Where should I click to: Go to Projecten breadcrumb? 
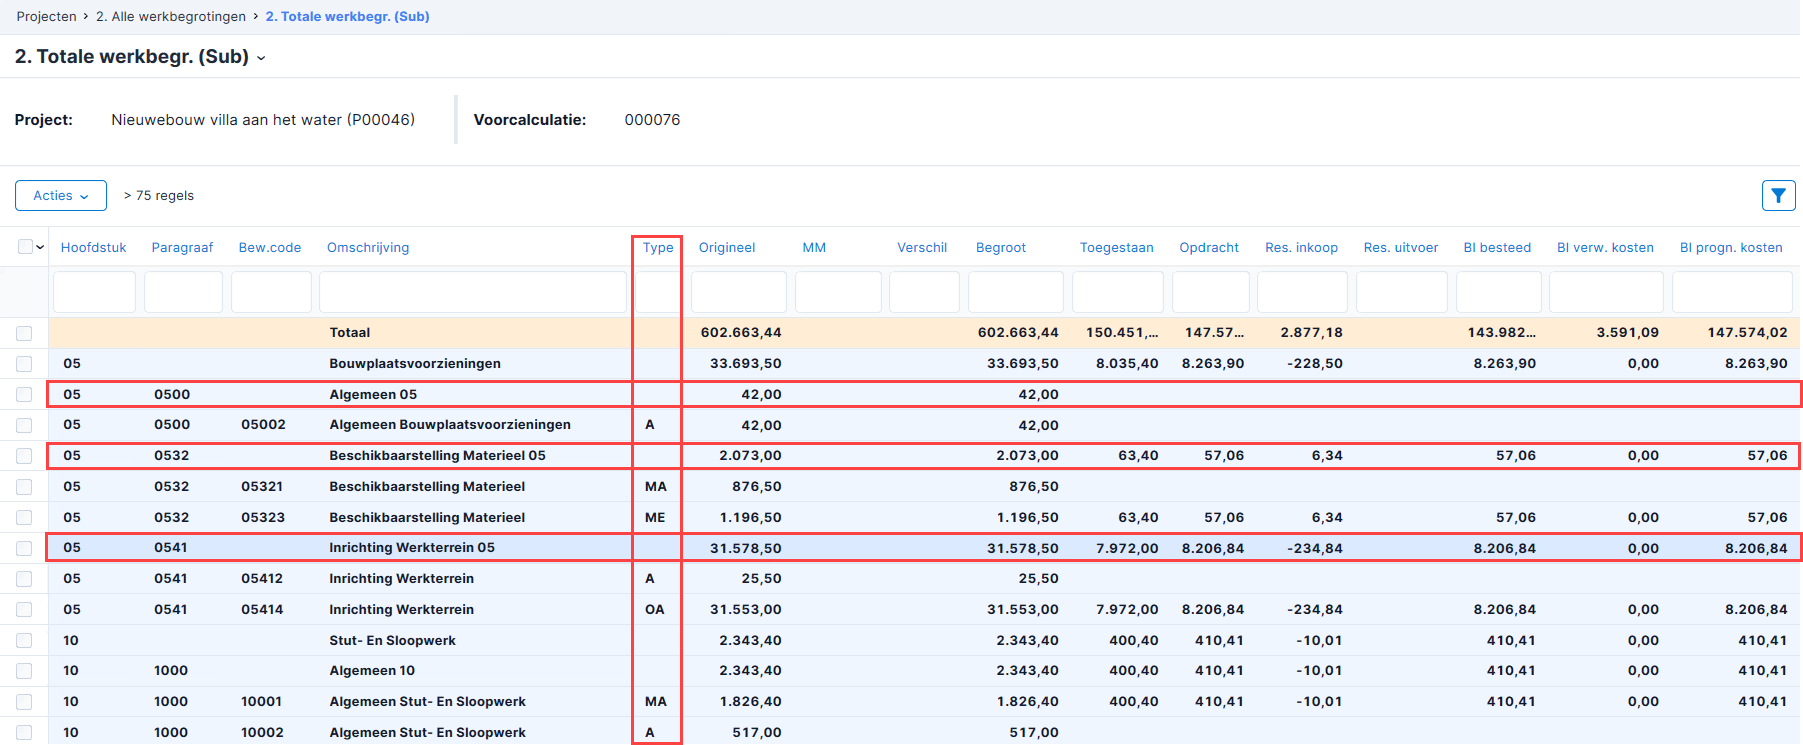(x=46, y=16)
